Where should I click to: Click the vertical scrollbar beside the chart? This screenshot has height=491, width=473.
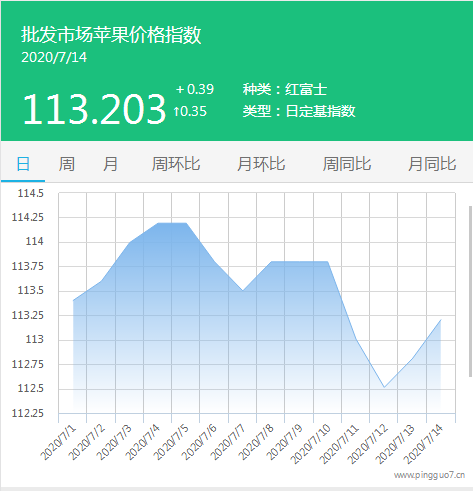click(x=470, y=291)
